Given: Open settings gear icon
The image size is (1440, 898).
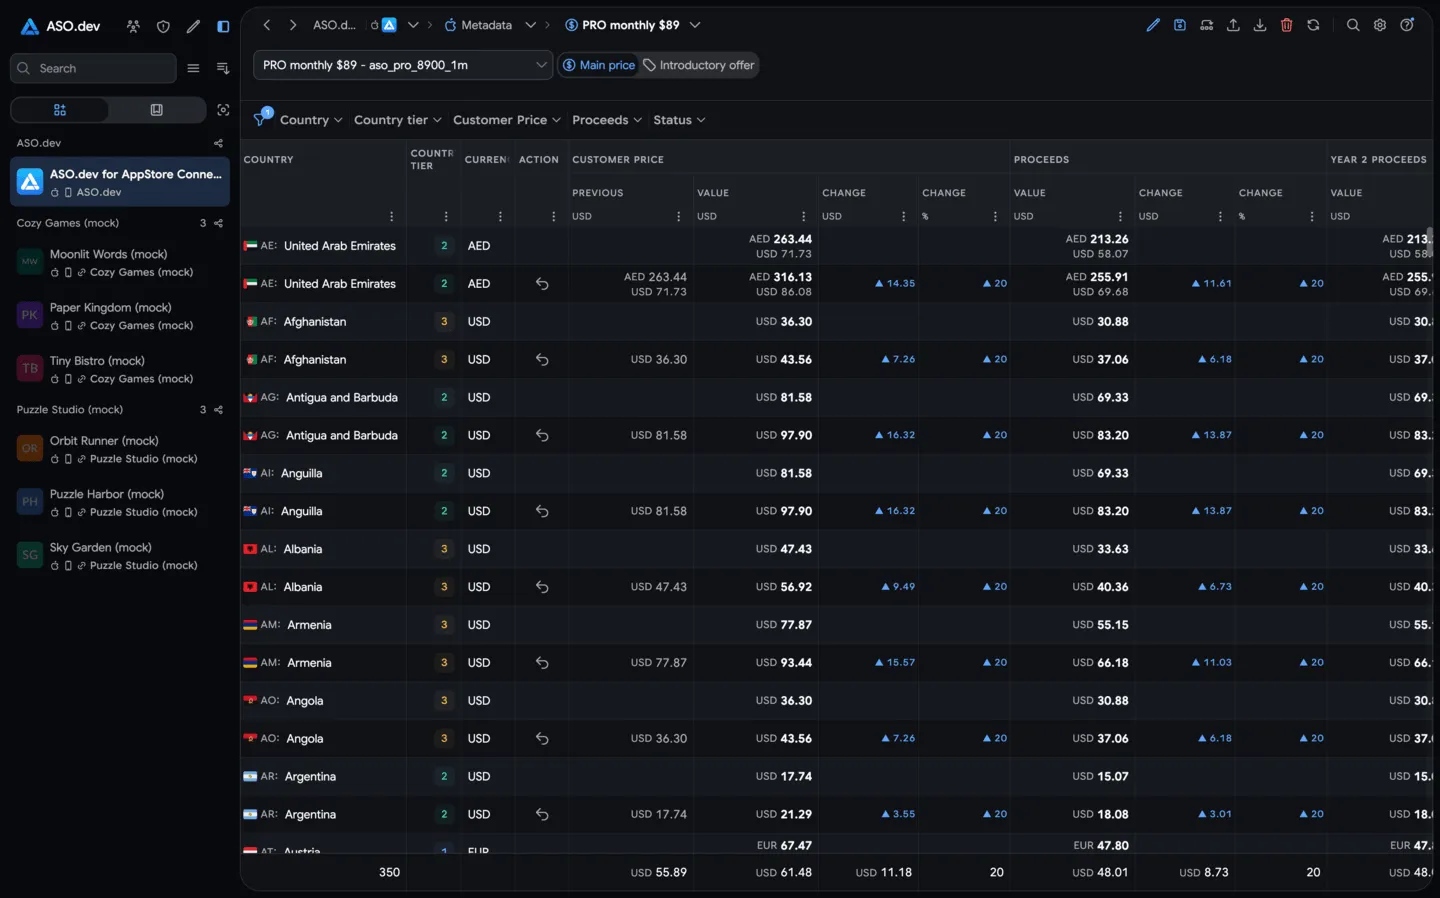Looking at the screenshot, I should [x=1380, y=25].
